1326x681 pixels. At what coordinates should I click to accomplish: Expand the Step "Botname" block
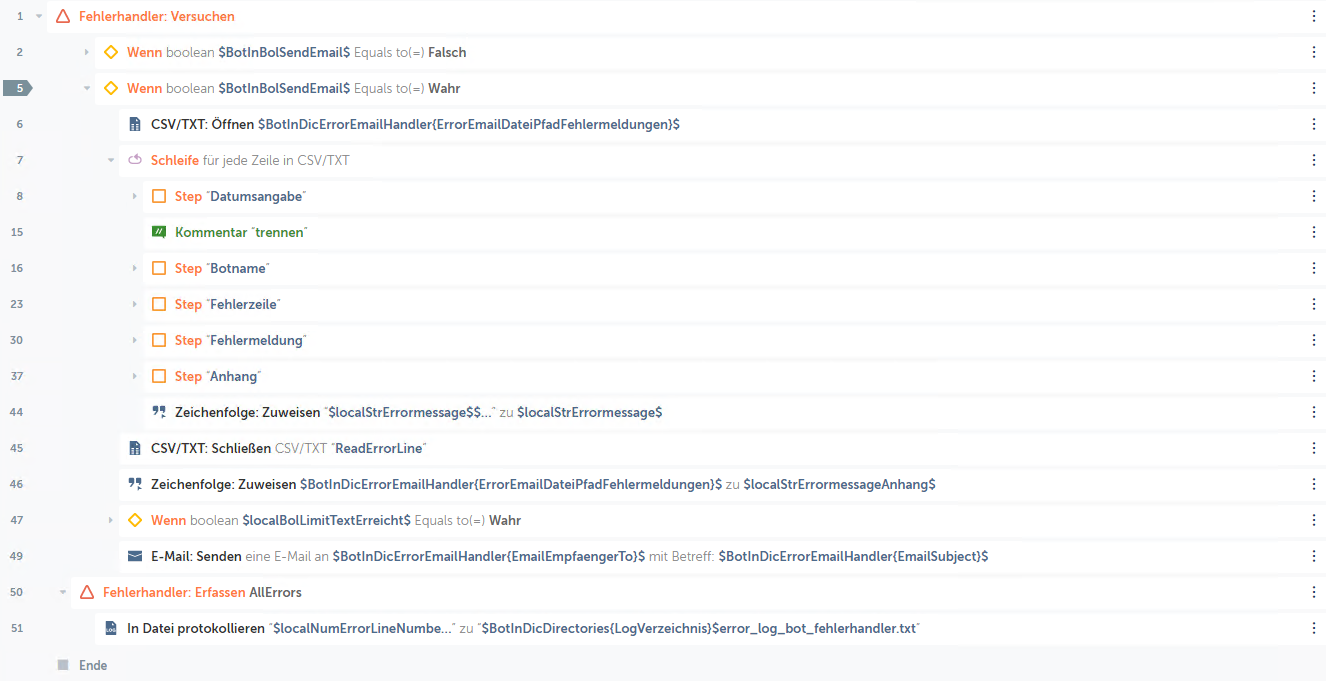tap(135, 268)
